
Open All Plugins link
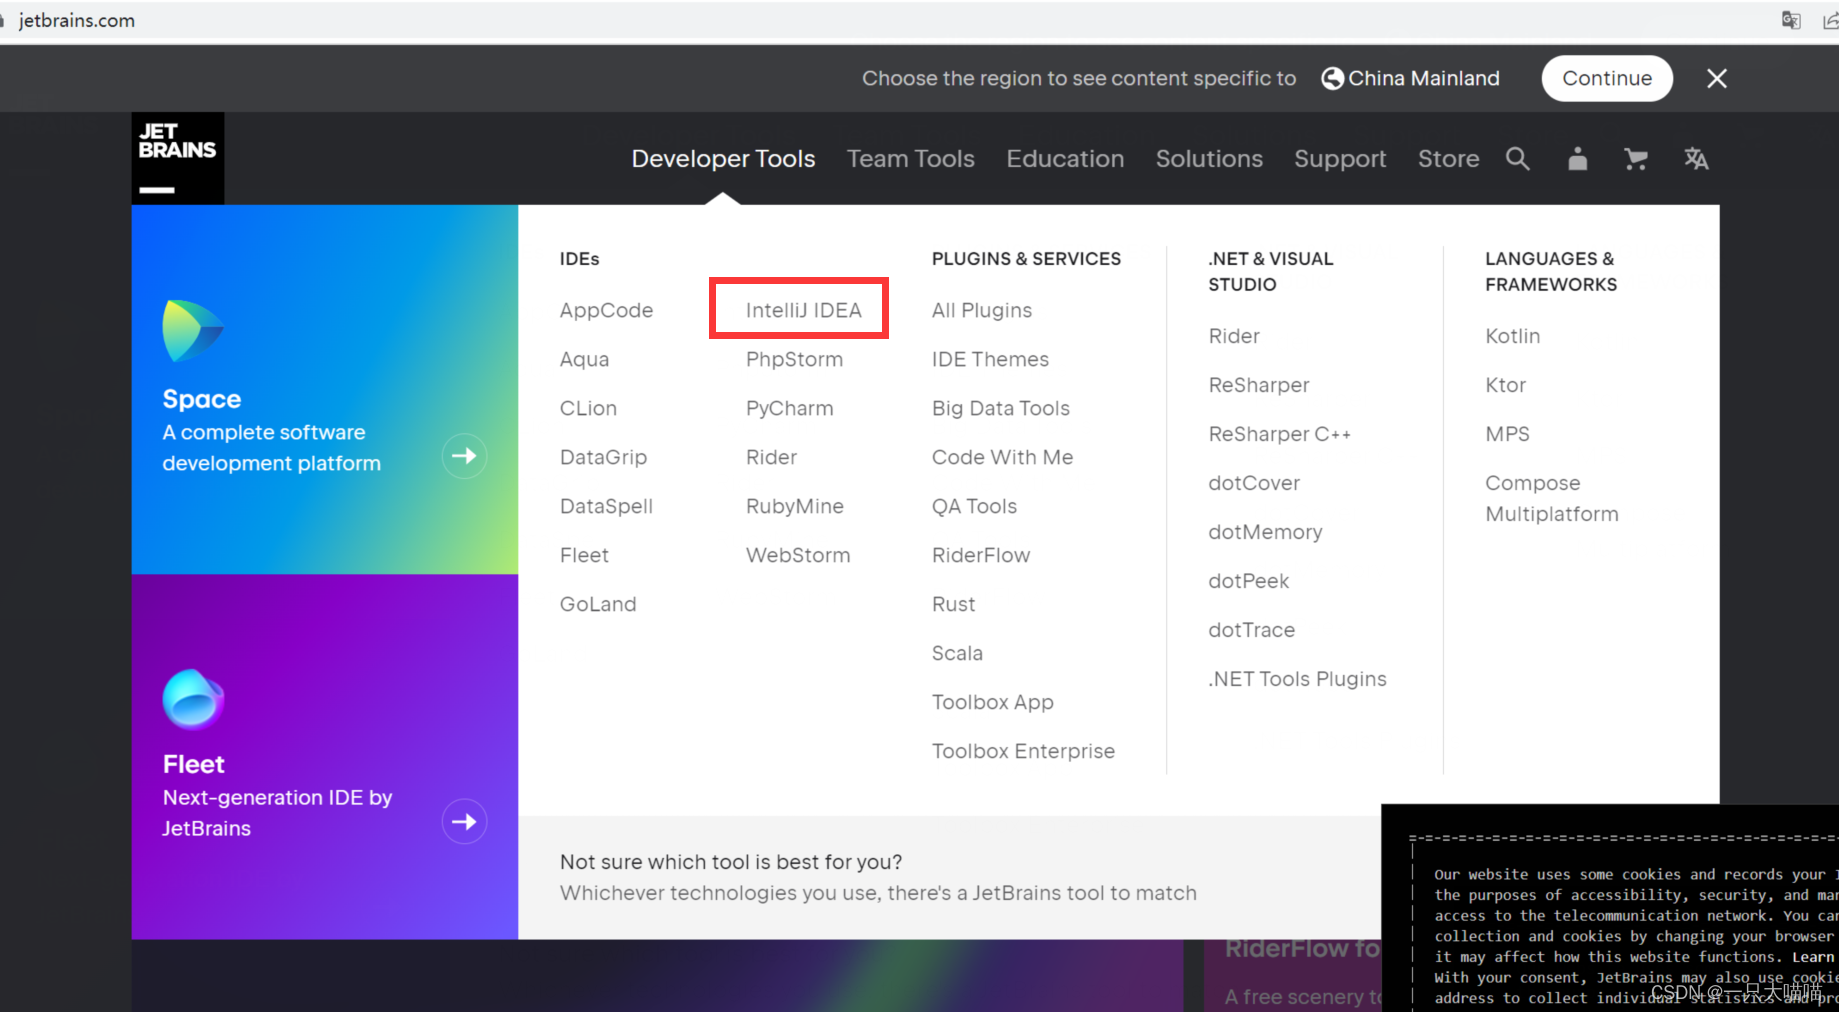click(x=982, y=310)
